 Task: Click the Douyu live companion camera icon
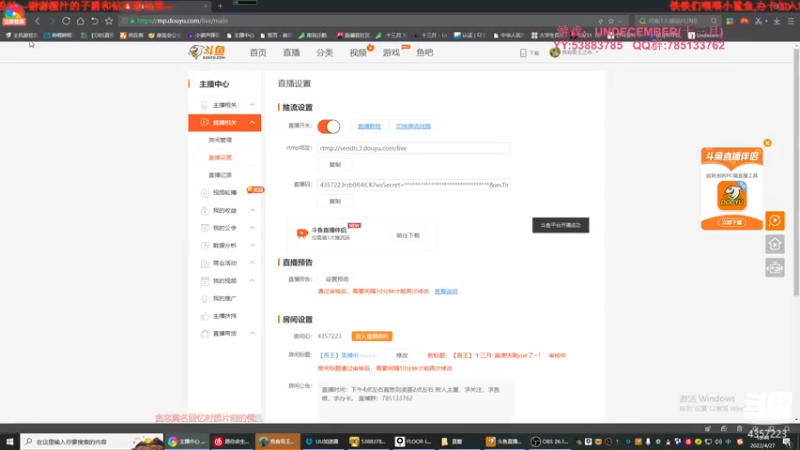pyautogui.click(x=302, y=234)
